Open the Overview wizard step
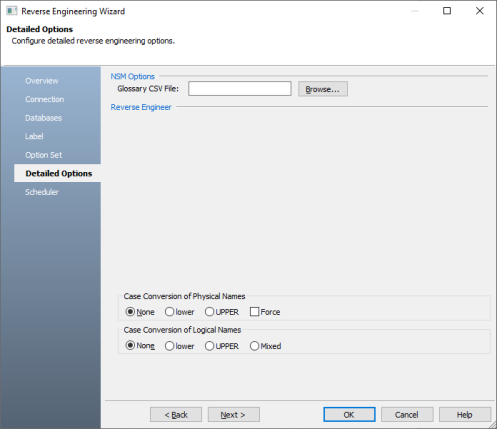This screenshot has width=497, height=429. coord(42,81)
